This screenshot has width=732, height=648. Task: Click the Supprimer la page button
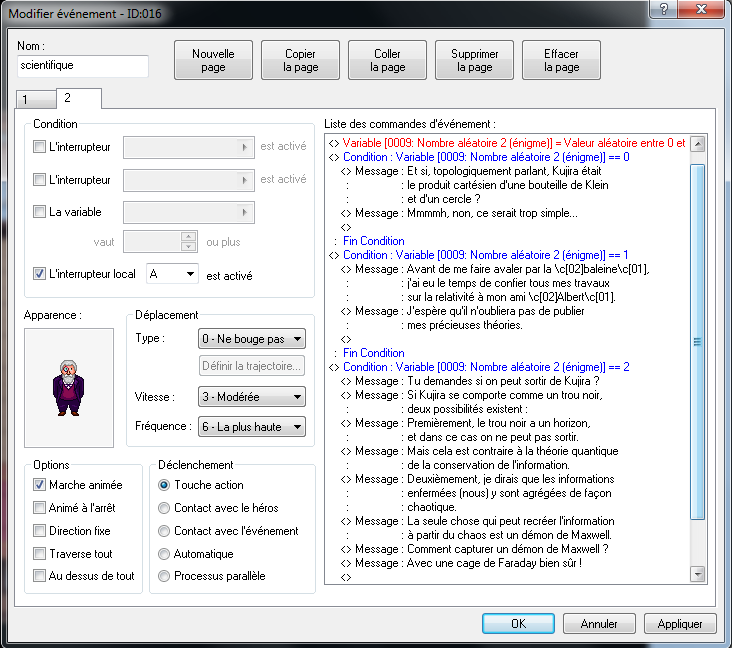pyautogui.click(x=474, y=60)
